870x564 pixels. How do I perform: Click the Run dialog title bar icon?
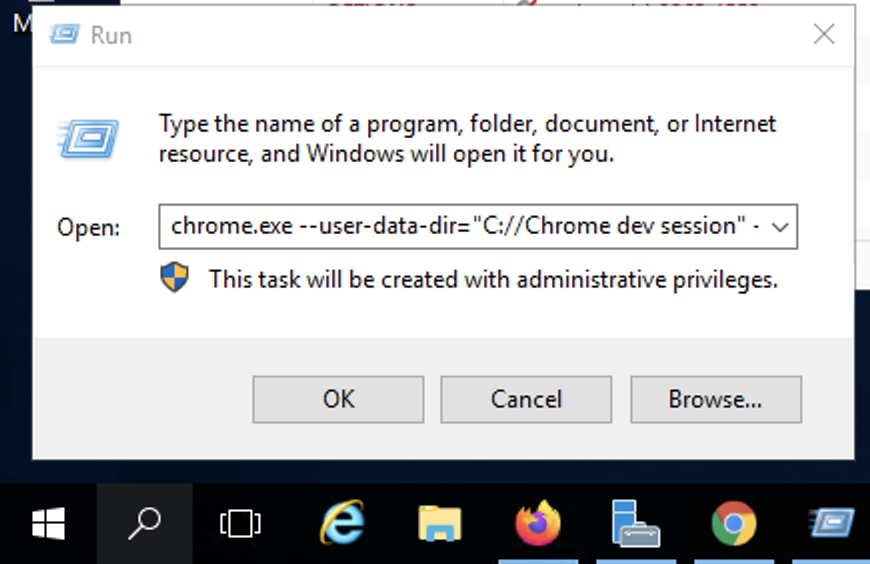point(64,35)
